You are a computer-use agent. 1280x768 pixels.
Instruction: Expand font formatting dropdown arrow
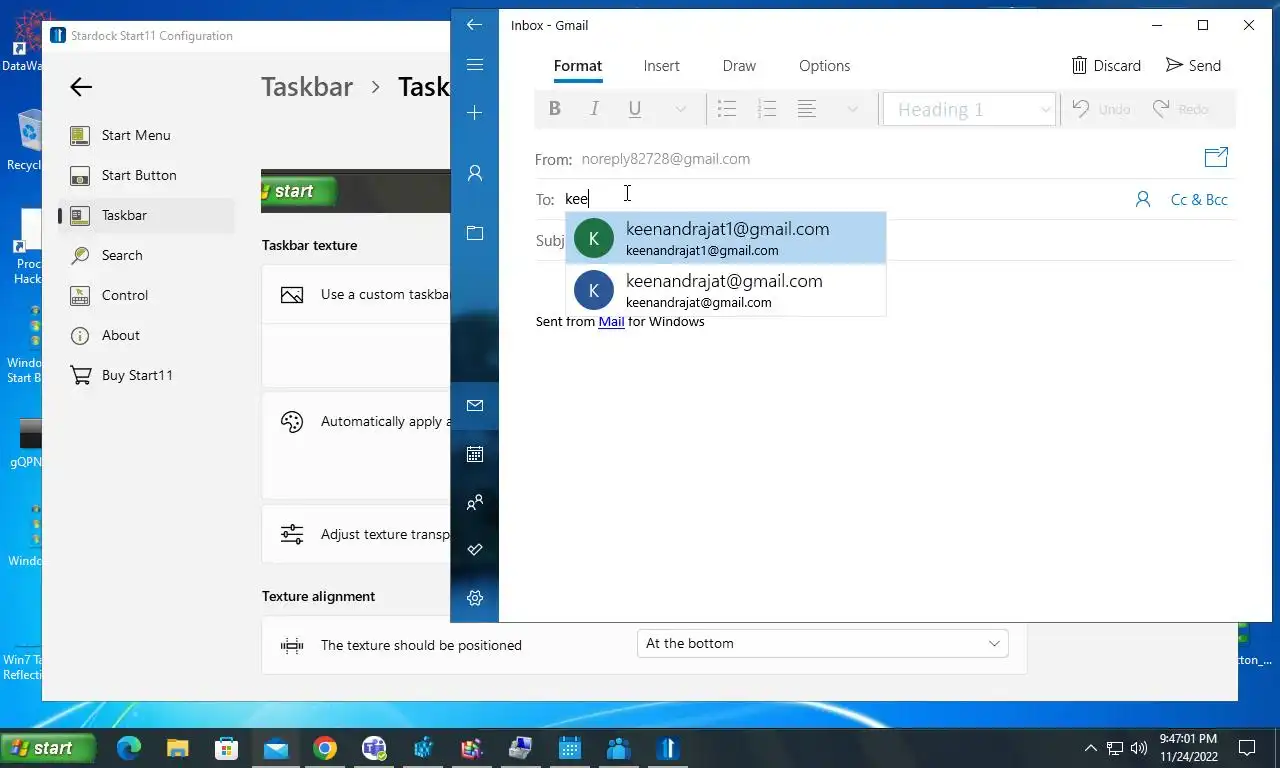681,109
